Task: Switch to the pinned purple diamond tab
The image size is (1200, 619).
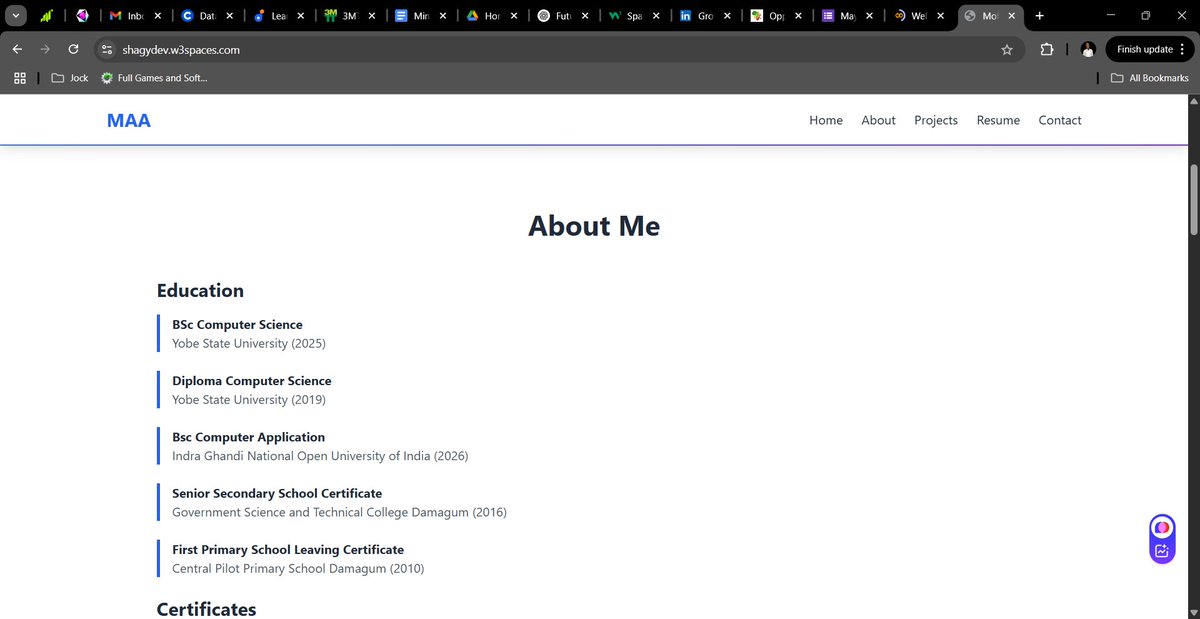Action: tap(82, 16)
